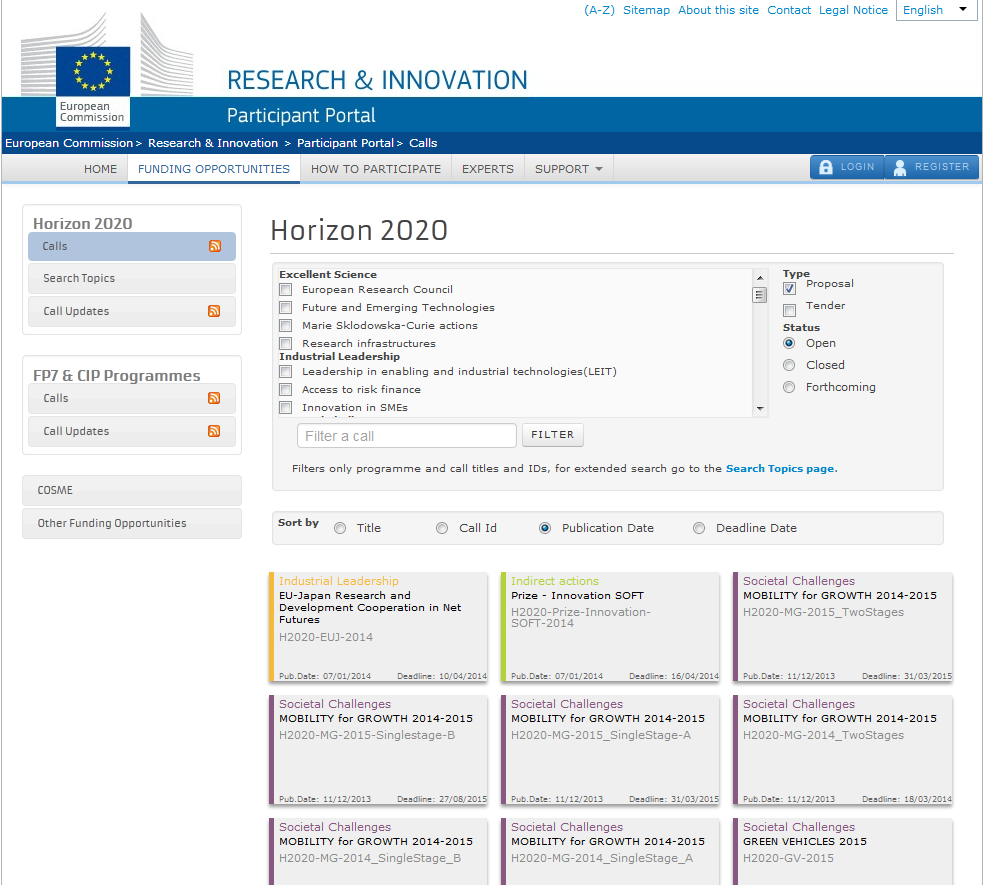
Task: Enable the Tender type checkbox
Action: (x=789, y=310)
